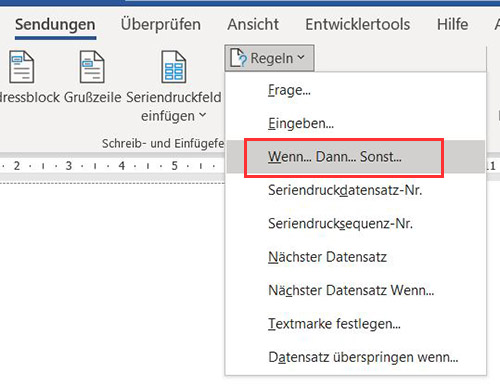The image size is (500, 386).
Task: Click the ruler mark number 4
Action: (x=122, y=166)
